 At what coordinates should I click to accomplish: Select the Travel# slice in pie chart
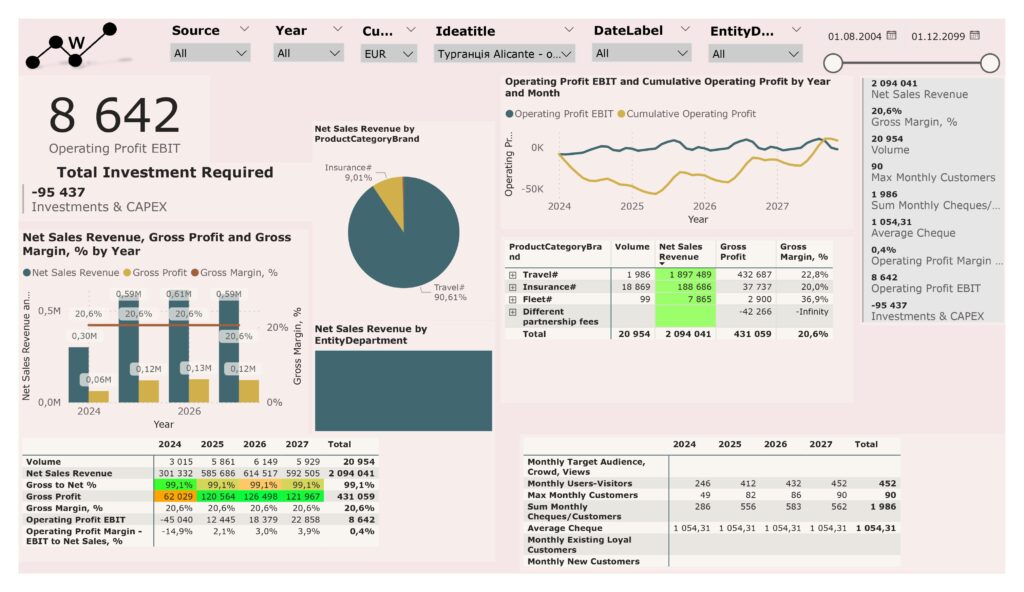(400, 242)
